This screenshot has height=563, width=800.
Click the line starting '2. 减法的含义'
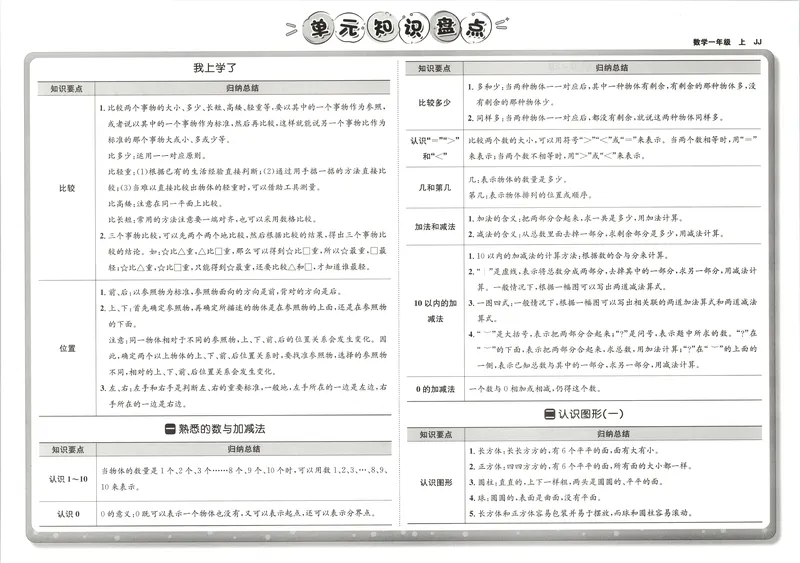click(x=596, y=234)
